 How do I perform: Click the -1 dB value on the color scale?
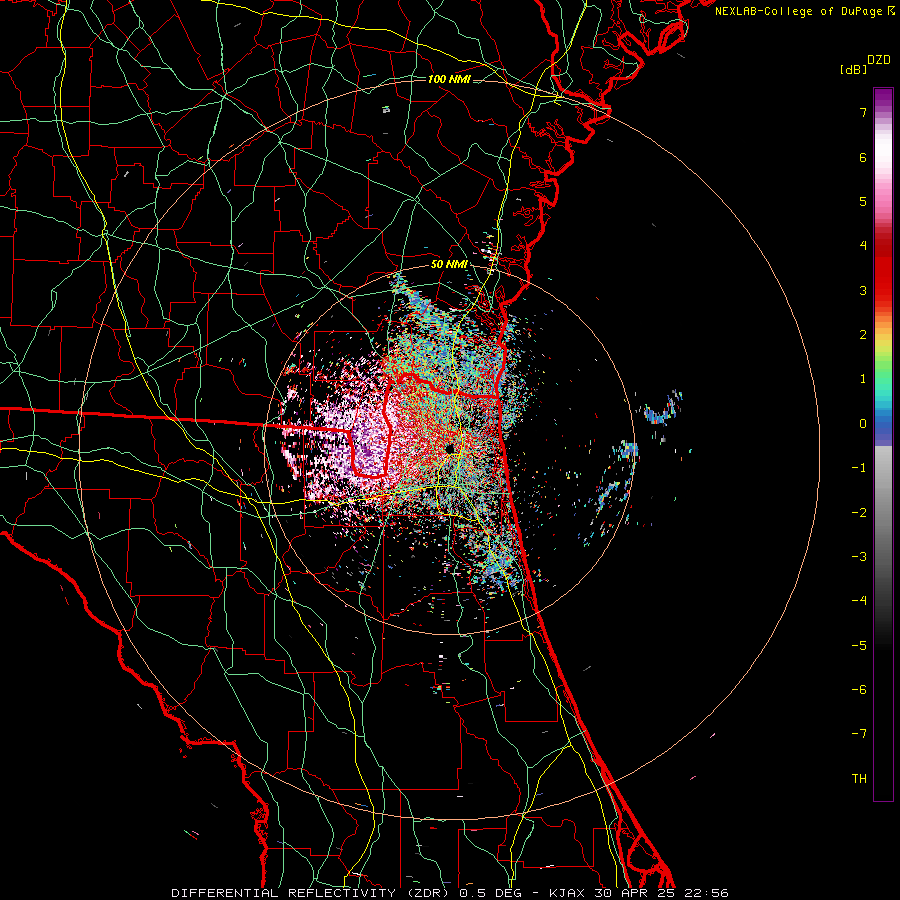(859, 468)
